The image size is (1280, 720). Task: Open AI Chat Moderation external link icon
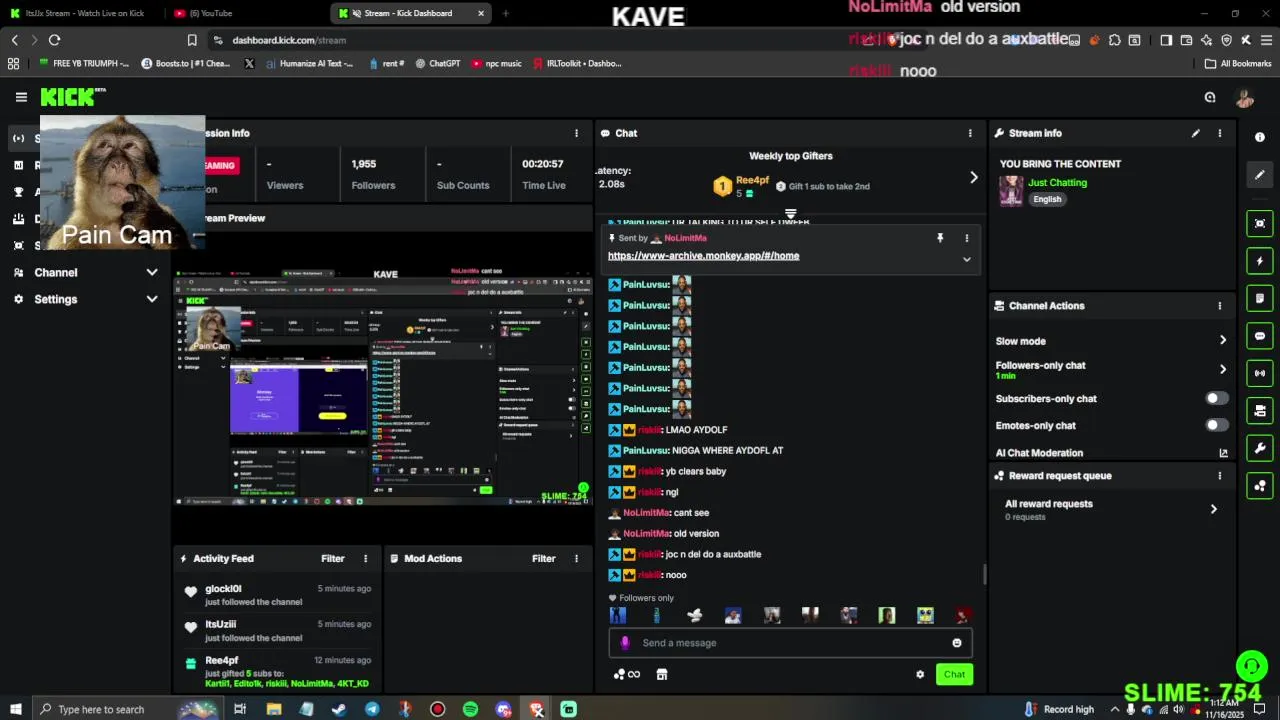click(x=1223, y=453)
